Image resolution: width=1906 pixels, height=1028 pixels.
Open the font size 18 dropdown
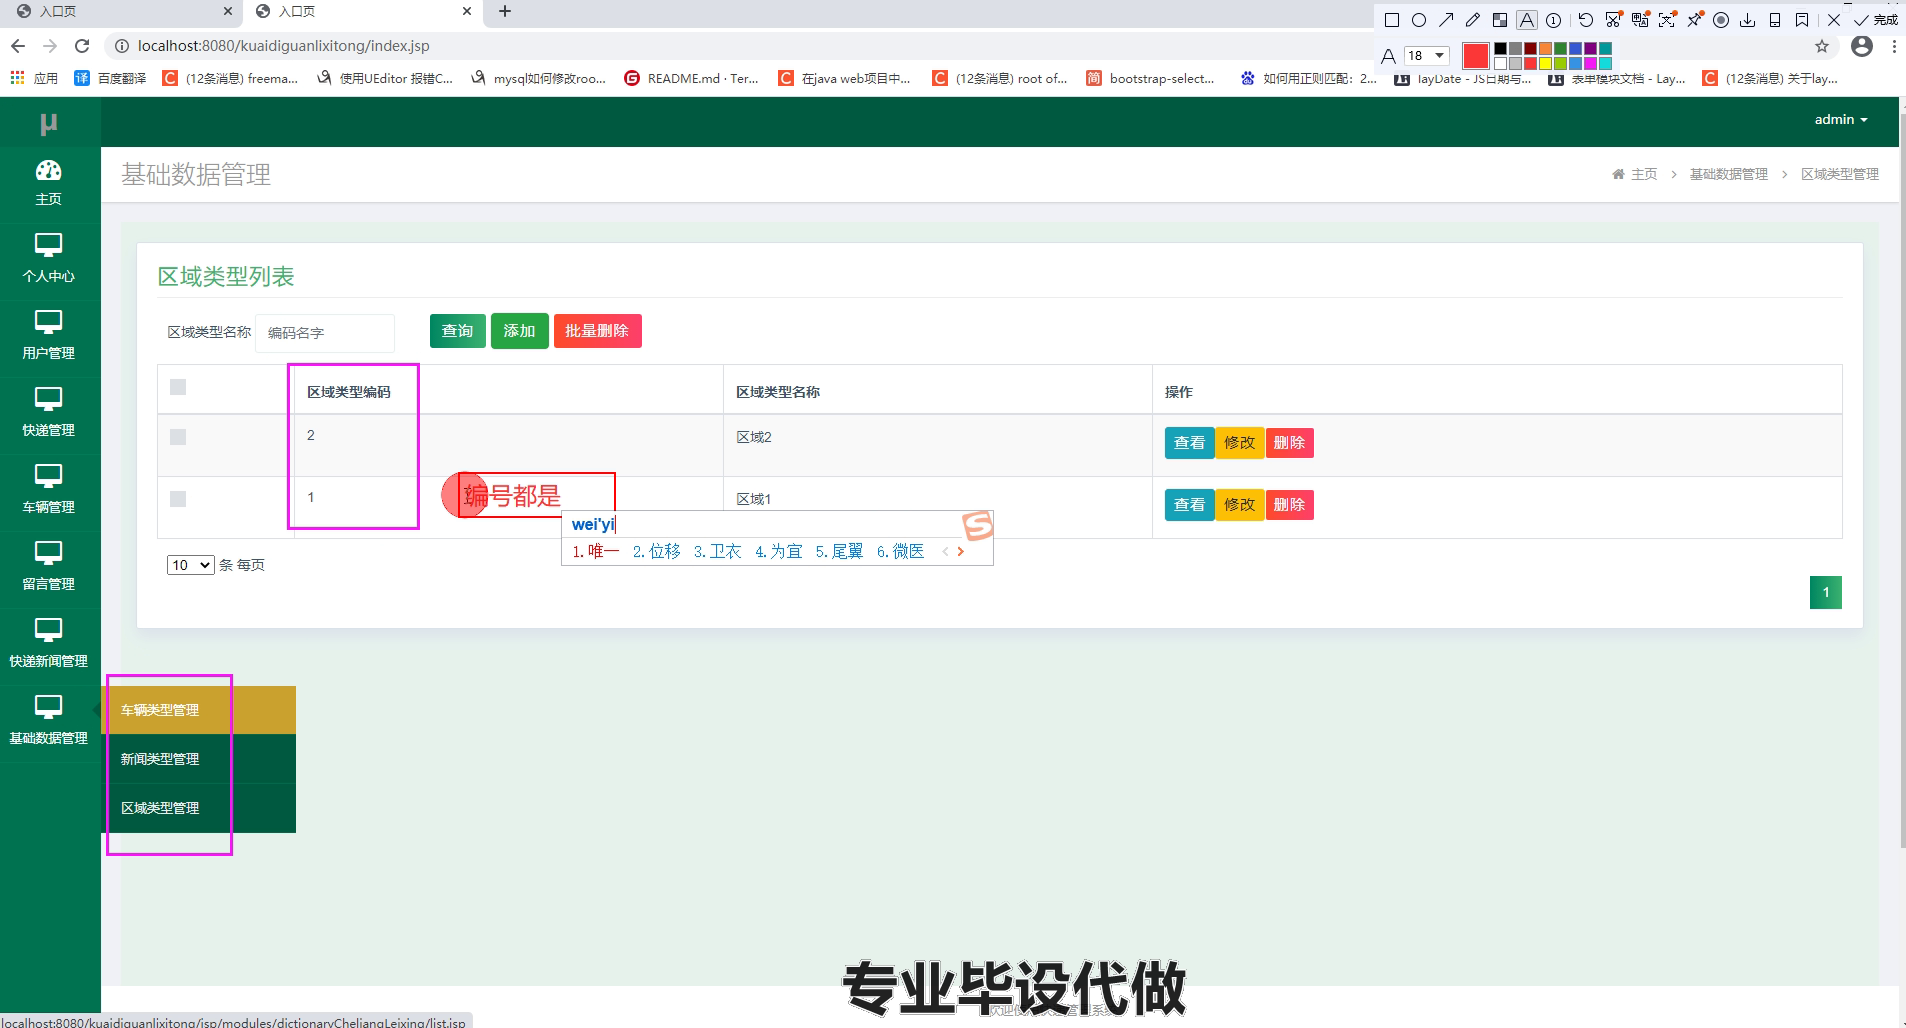[x=1427, y=55]
